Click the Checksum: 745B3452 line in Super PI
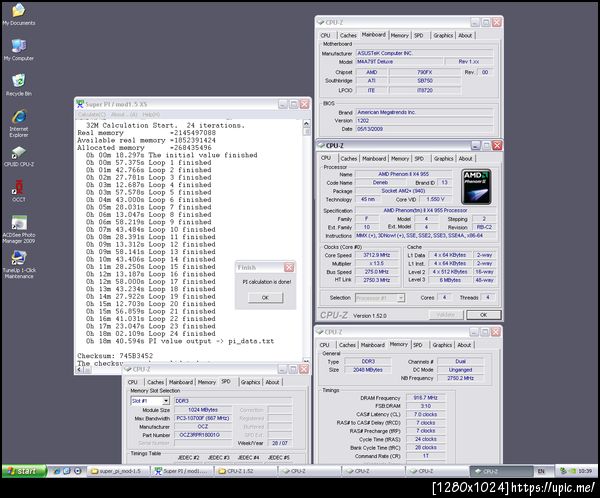600x498 pixels. [x=115, y=356]
